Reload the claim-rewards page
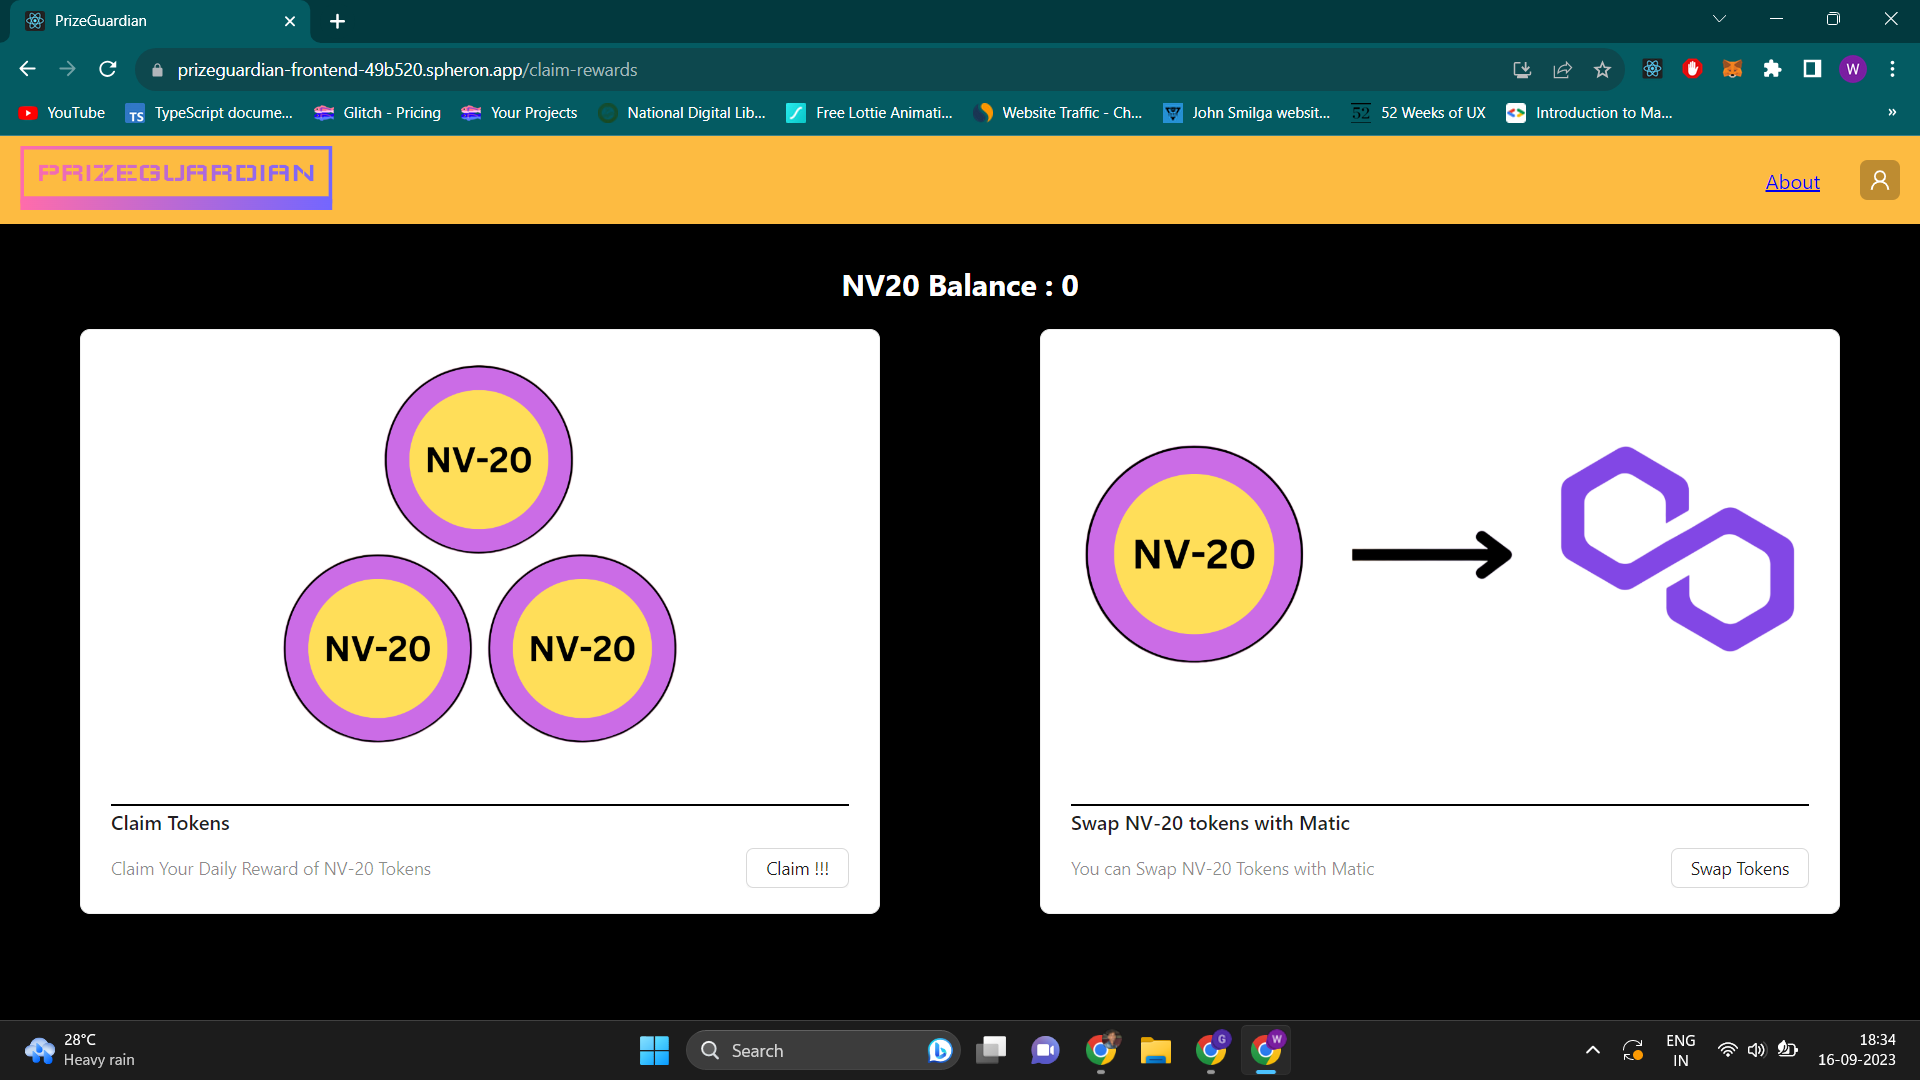Viewport: 1920px width, 1080px height. pos(108,69)
